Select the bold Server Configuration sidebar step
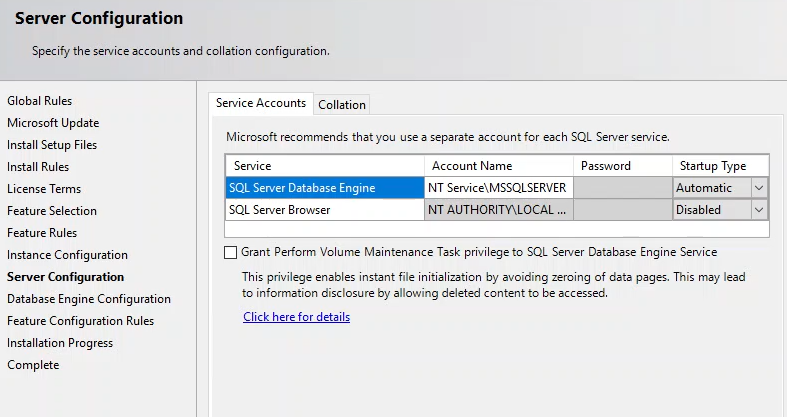This screenshot has width=787, height=417. [x=66, y=277]
